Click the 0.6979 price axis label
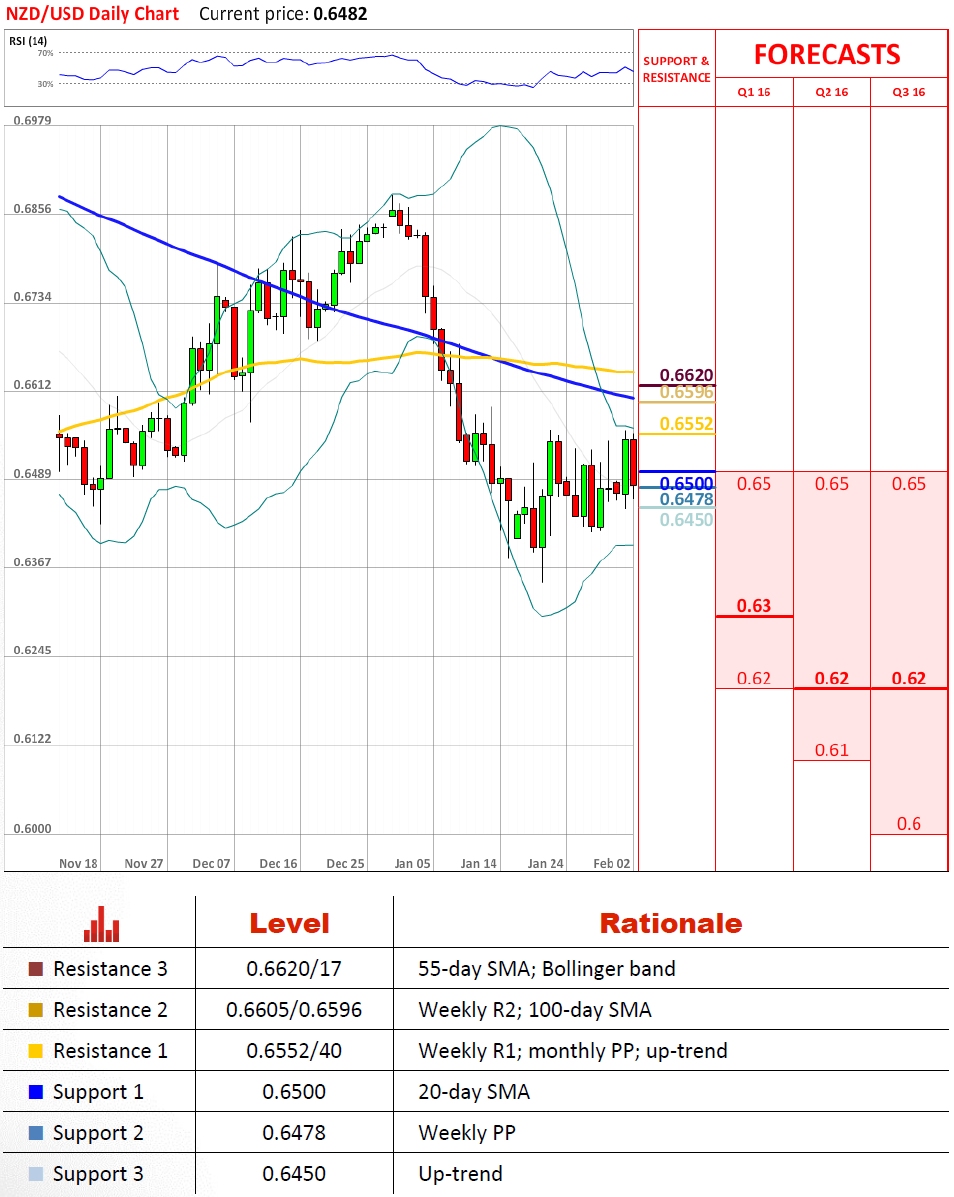Viewport: 954px width, 1197px height. (x=32, y=121)
